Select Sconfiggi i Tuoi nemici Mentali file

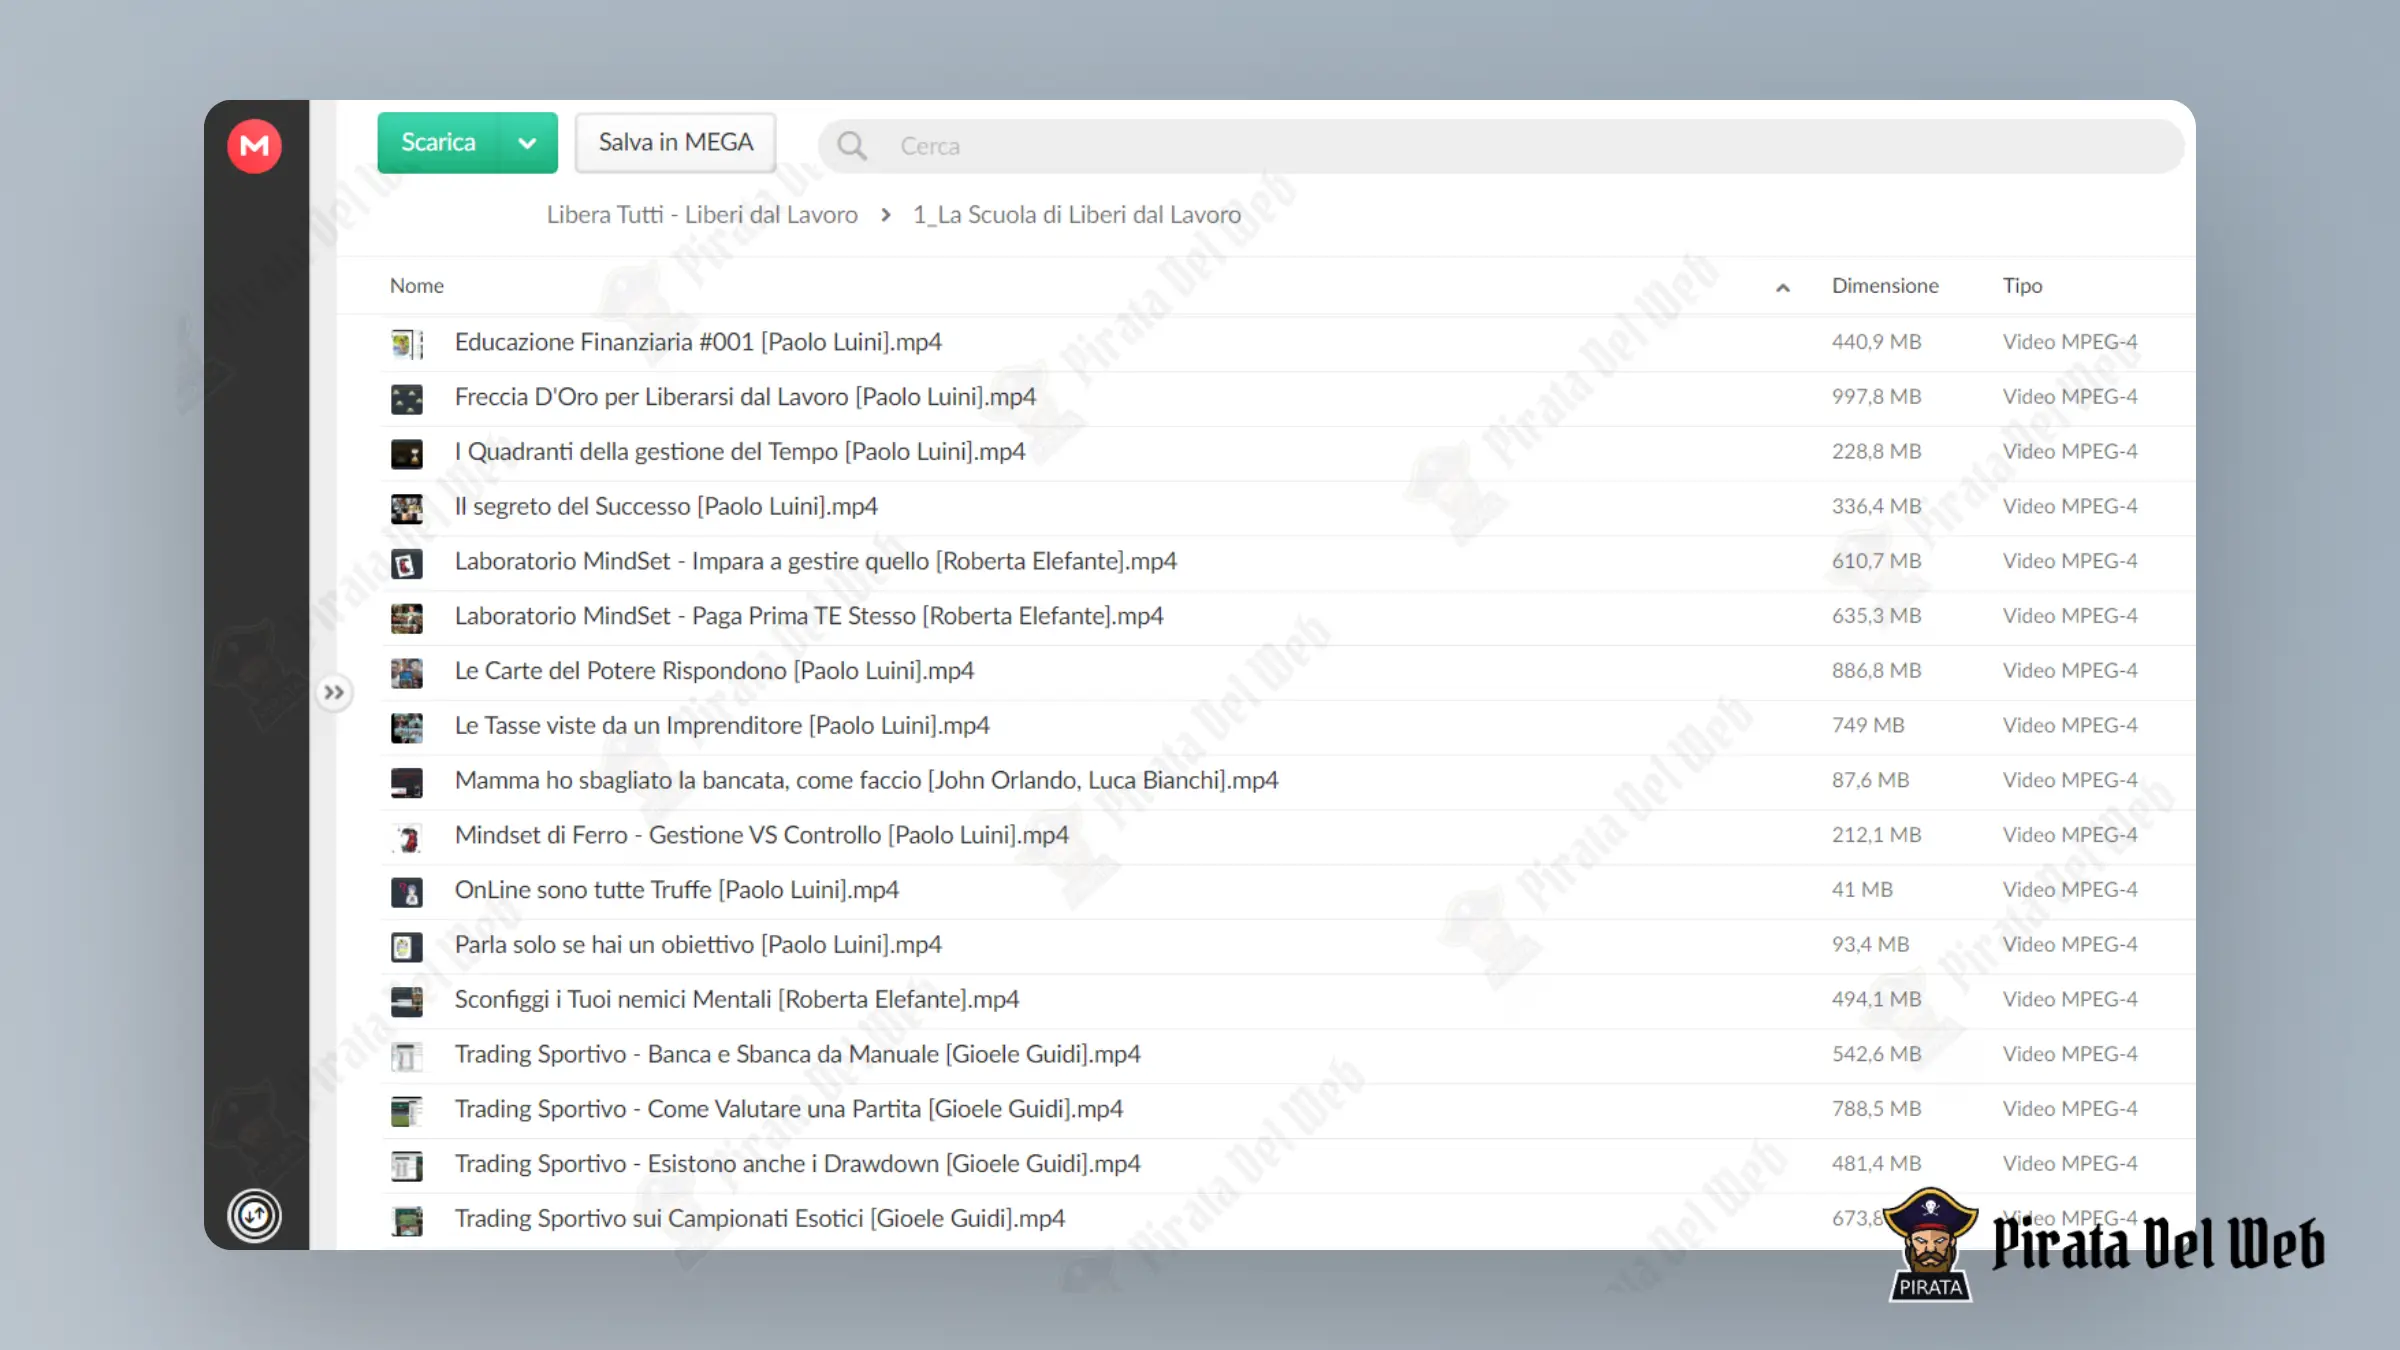(x=737, y=999)
